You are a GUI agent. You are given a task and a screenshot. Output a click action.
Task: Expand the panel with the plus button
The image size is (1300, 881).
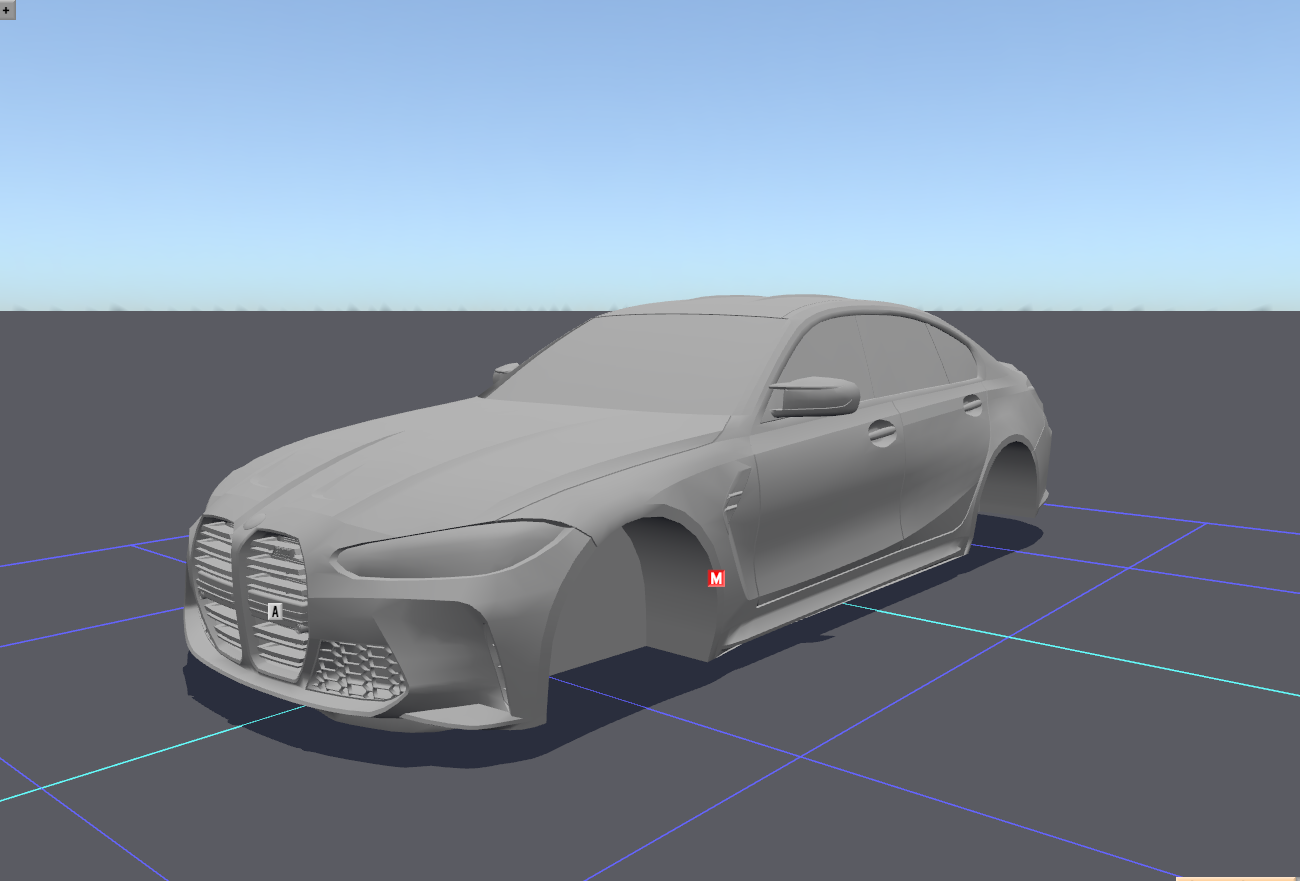[x=8, y=9]
